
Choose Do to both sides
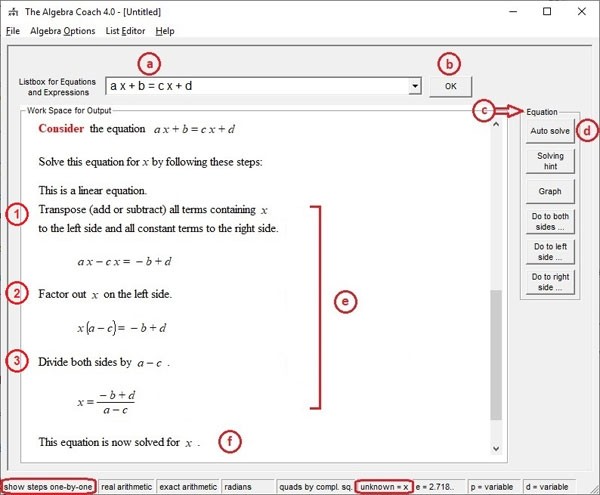(x=550, y=222)
